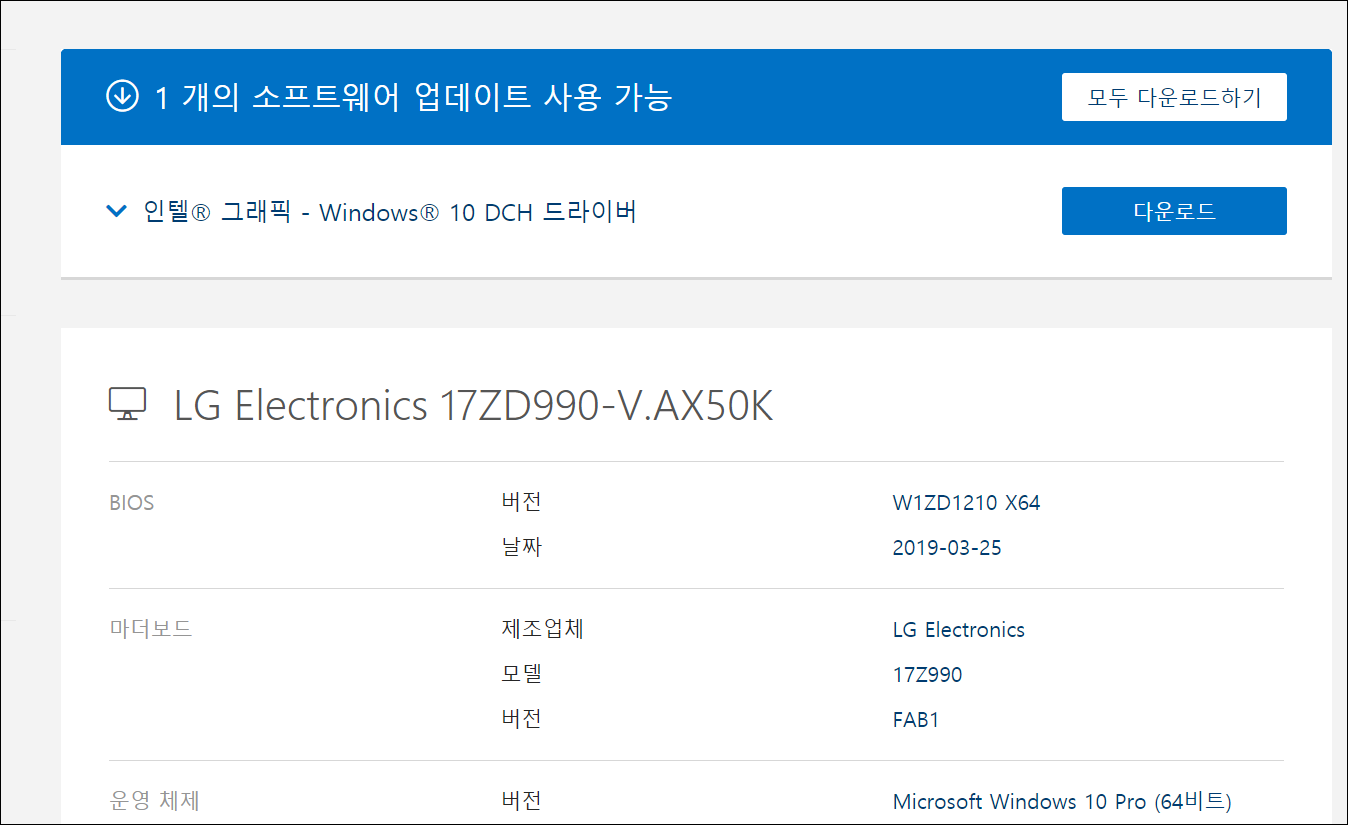The image size is (1348, 825).
Task: Click the 모델 label under 마더보드
Action: click(521, 674)
